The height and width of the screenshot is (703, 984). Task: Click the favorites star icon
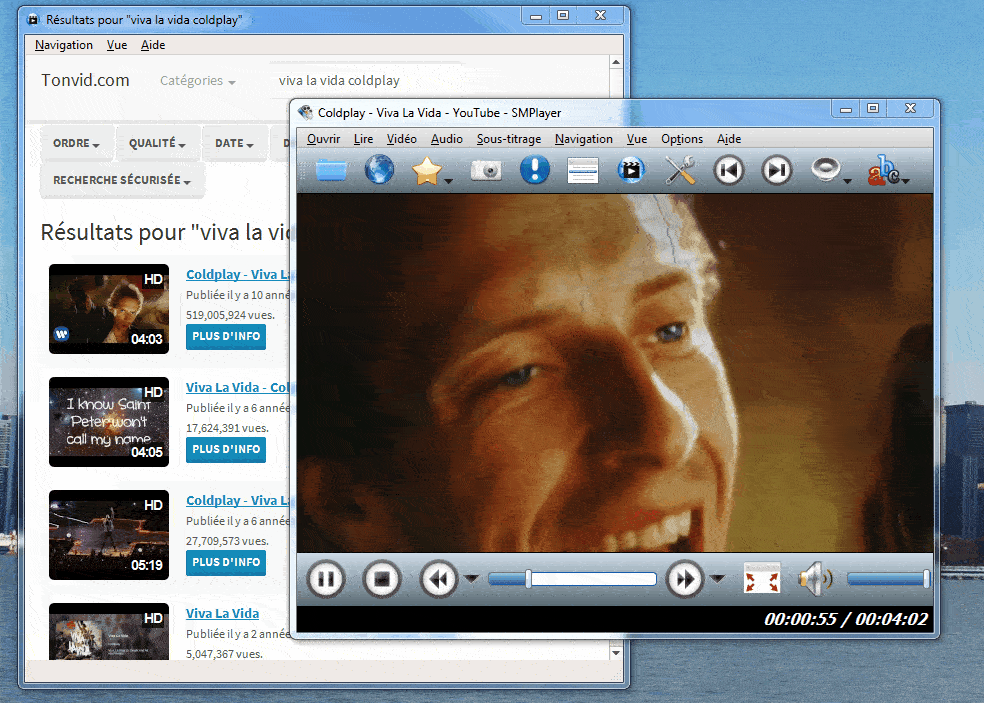[426, 171]
